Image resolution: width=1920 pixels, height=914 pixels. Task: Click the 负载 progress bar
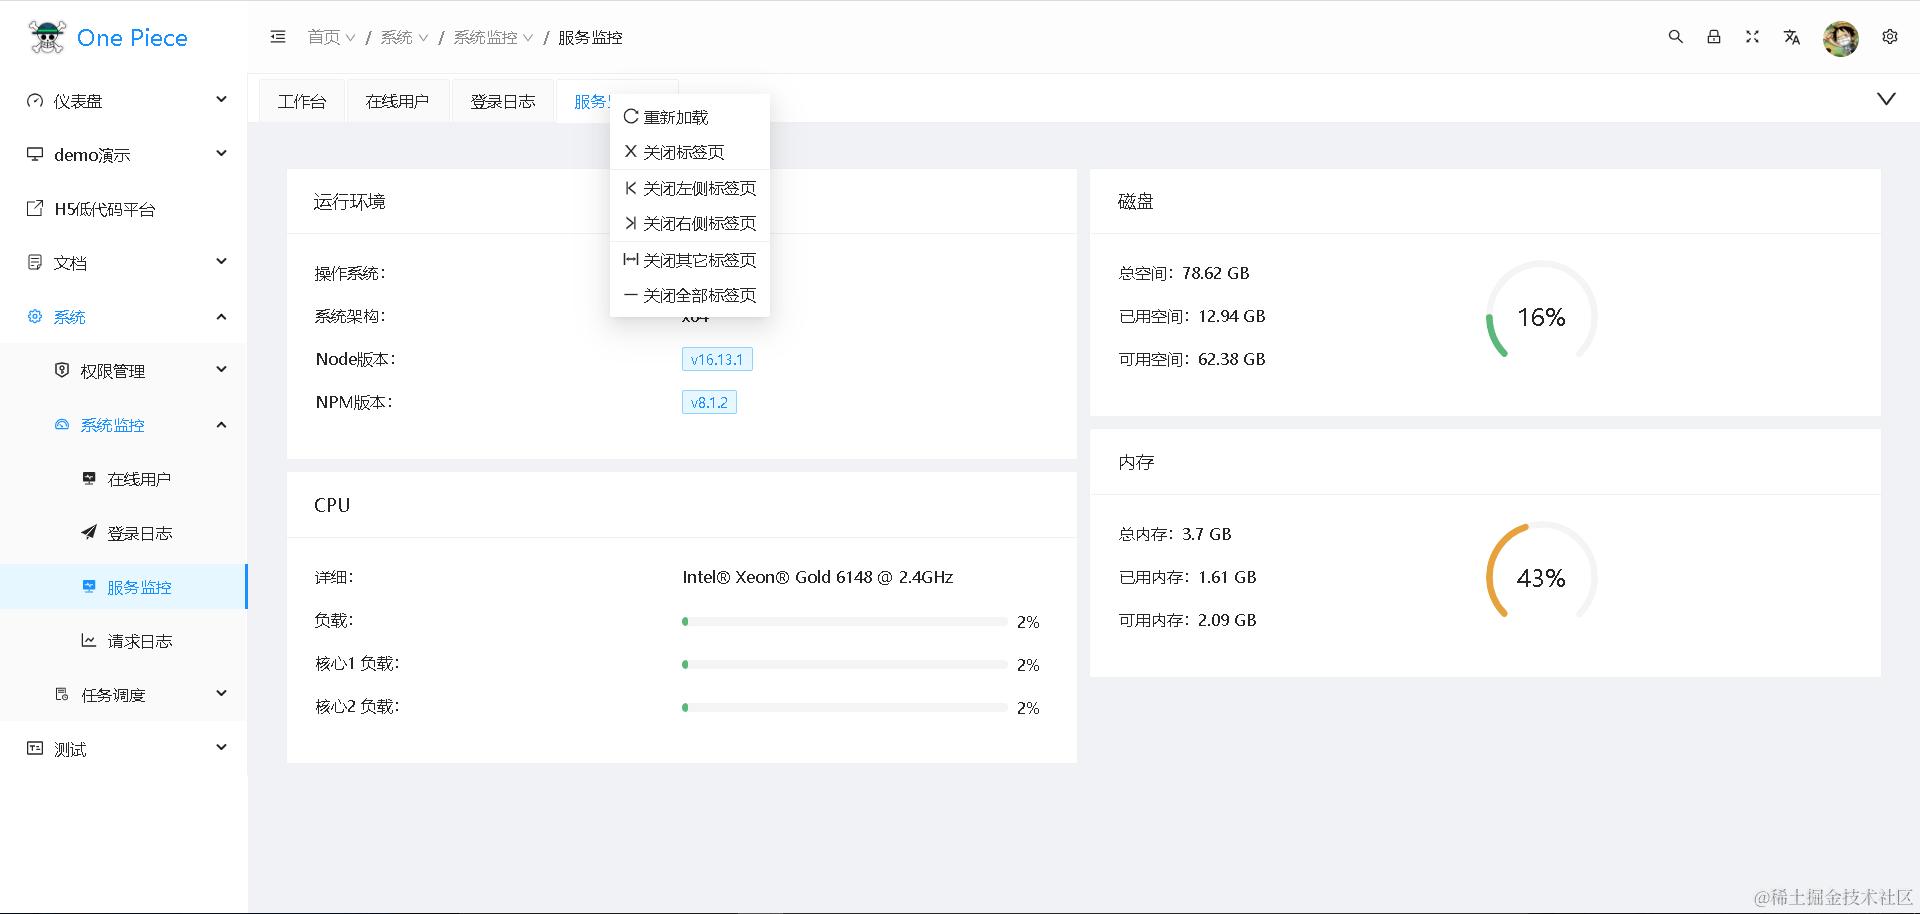(x=844, y=621)
